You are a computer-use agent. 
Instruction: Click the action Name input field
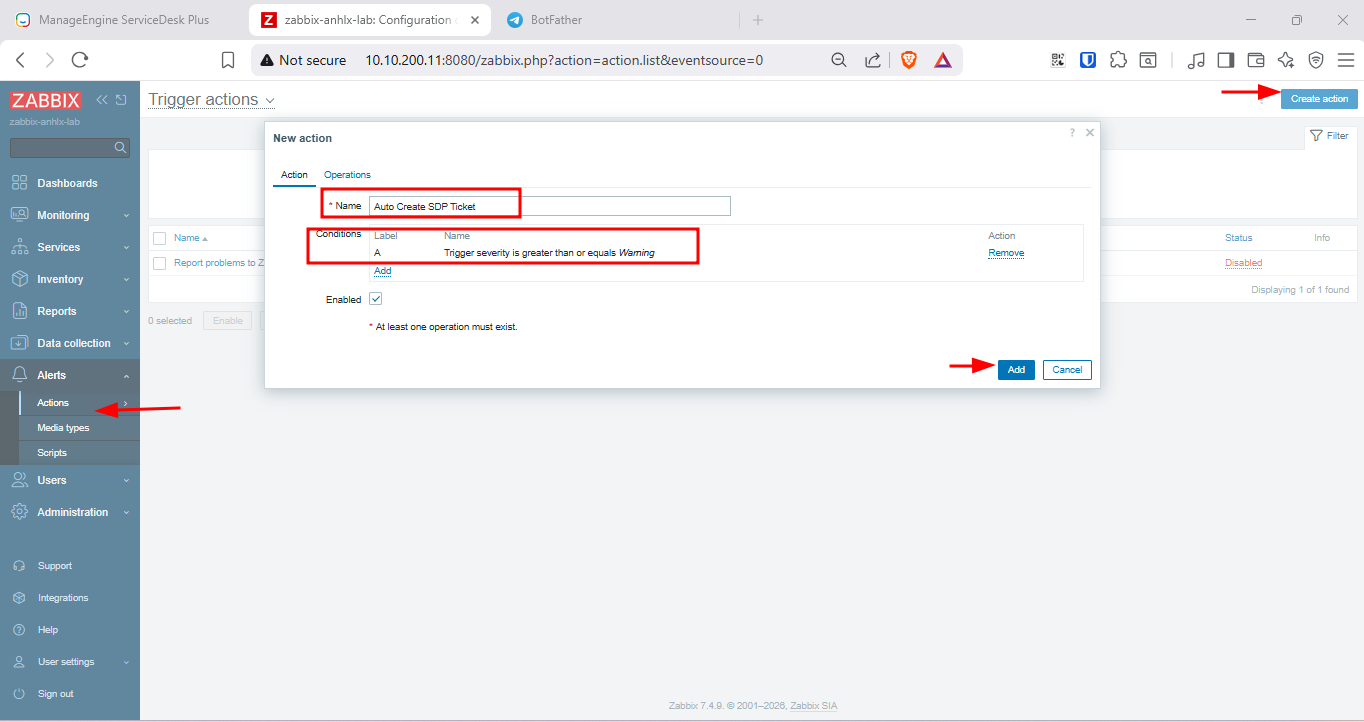tap(549, 206)
